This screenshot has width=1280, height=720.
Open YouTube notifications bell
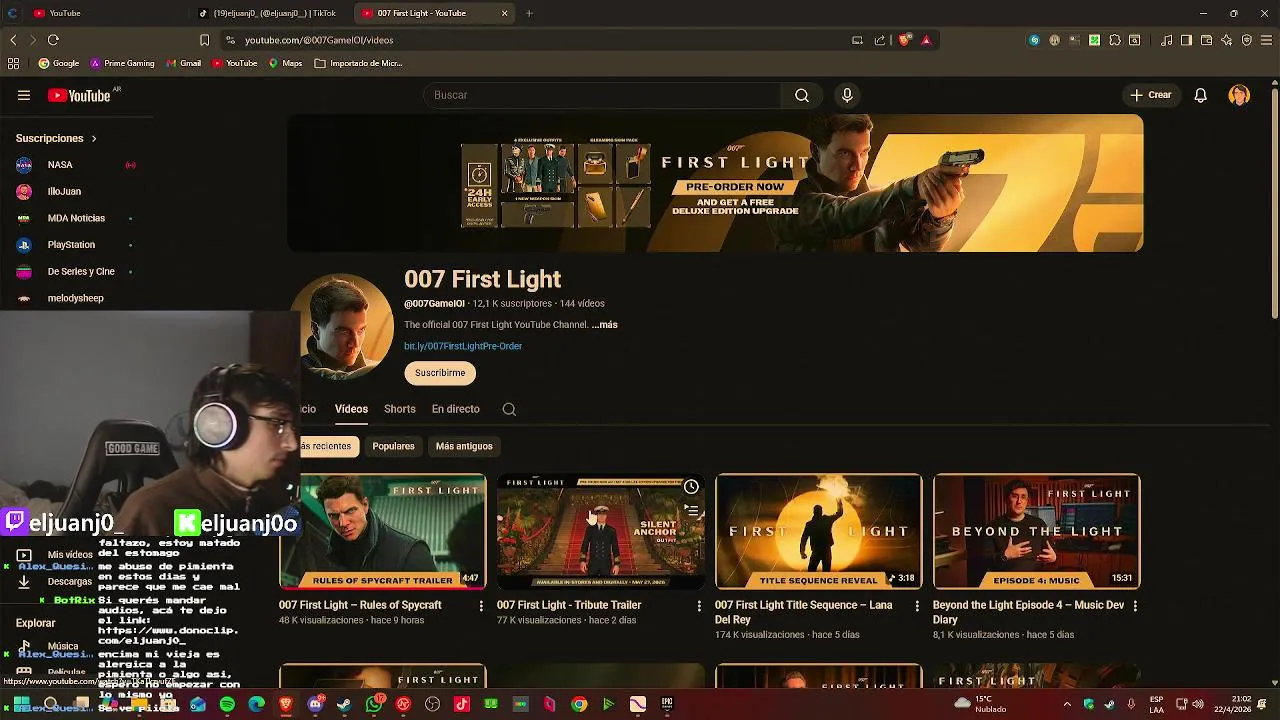[1201, 95]
